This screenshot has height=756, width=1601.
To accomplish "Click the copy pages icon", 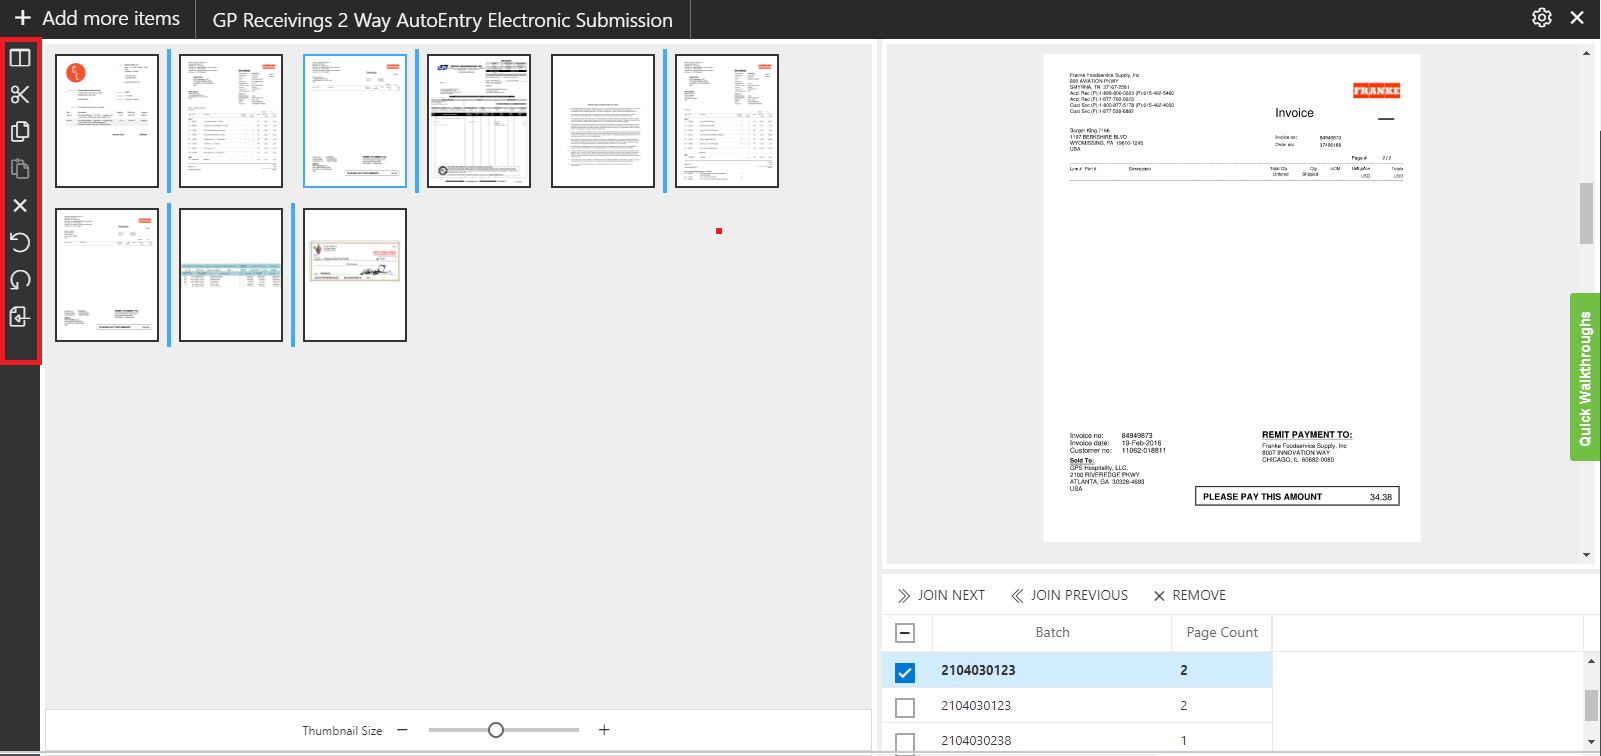I will tap(20, 132).
